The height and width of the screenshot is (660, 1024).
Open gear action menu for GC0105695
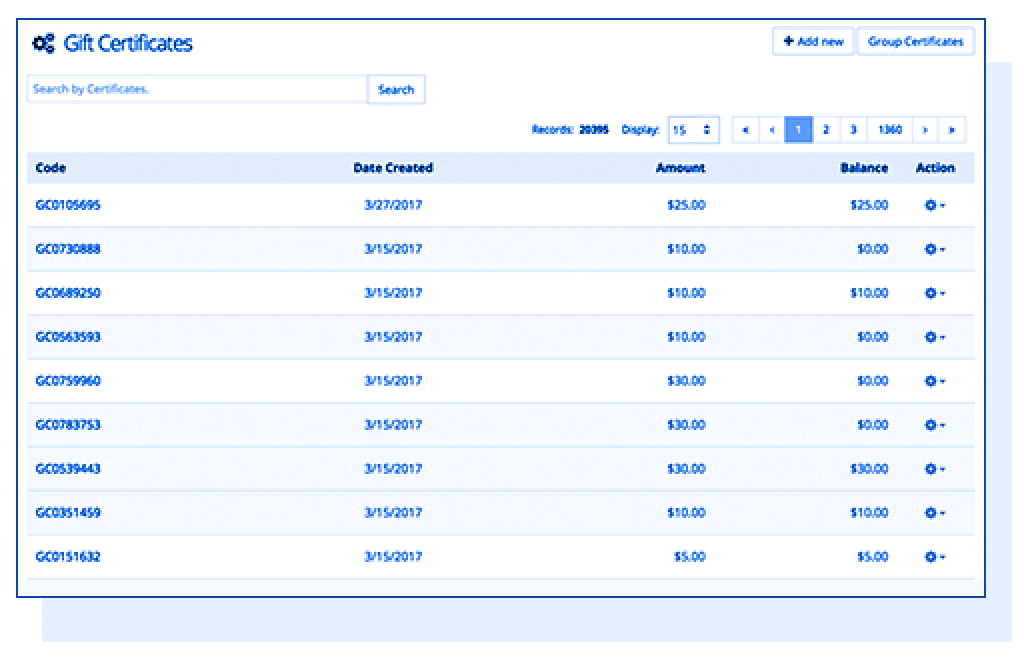934,205
